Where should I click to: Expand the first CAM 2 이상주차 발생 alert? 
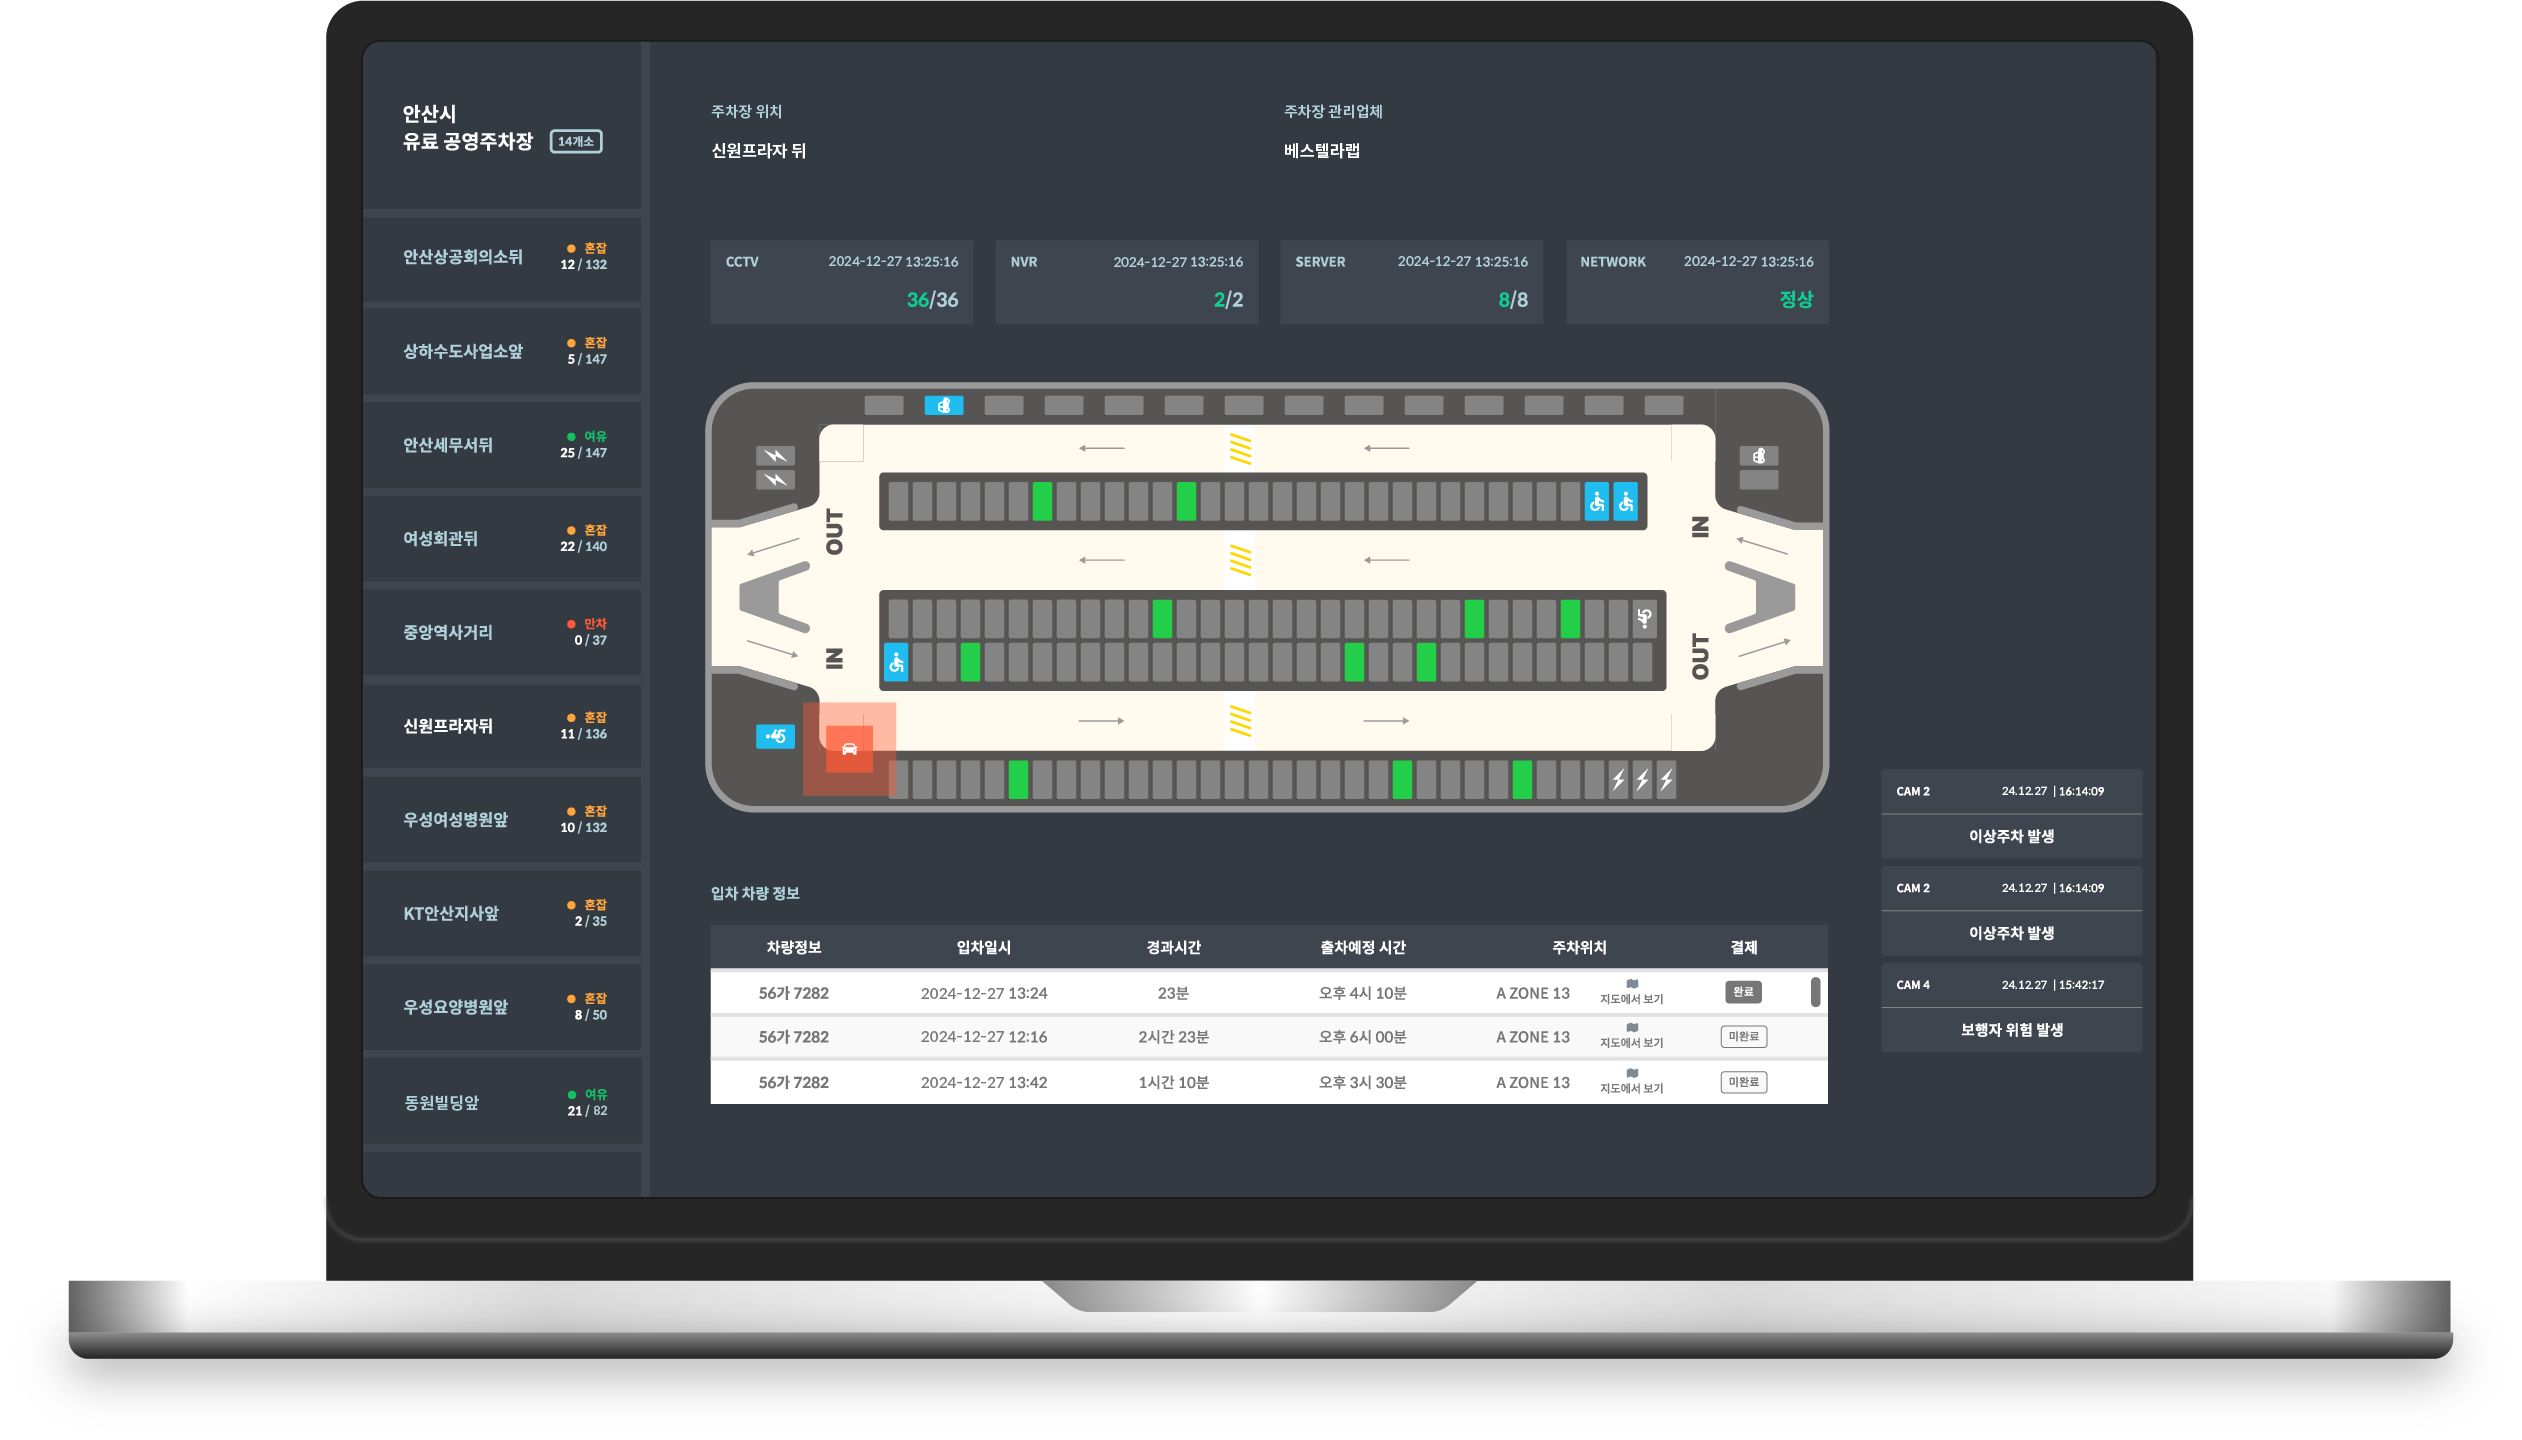coord(2010,836)
